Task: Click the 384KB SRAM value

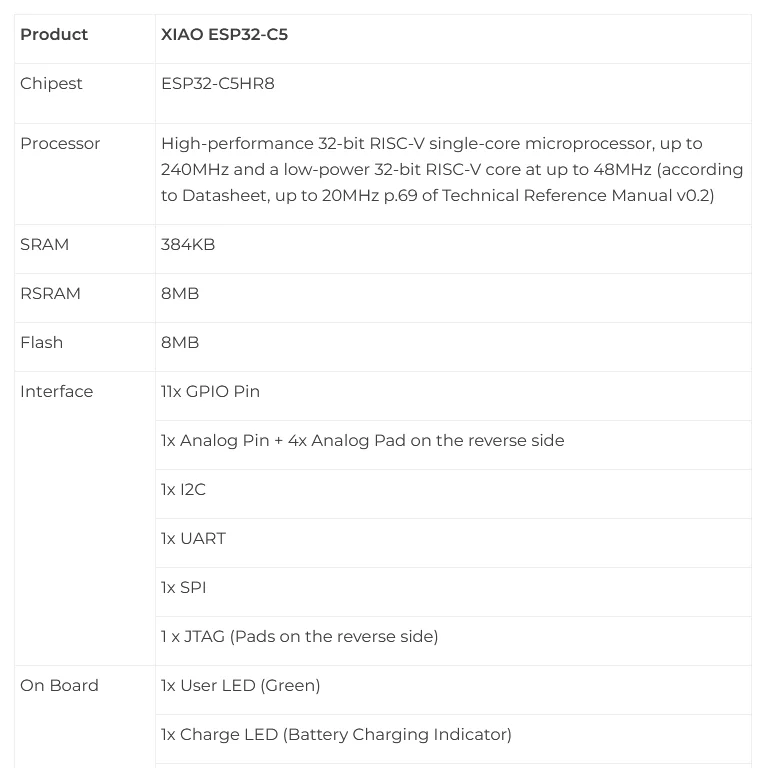Action: point(188,244)
